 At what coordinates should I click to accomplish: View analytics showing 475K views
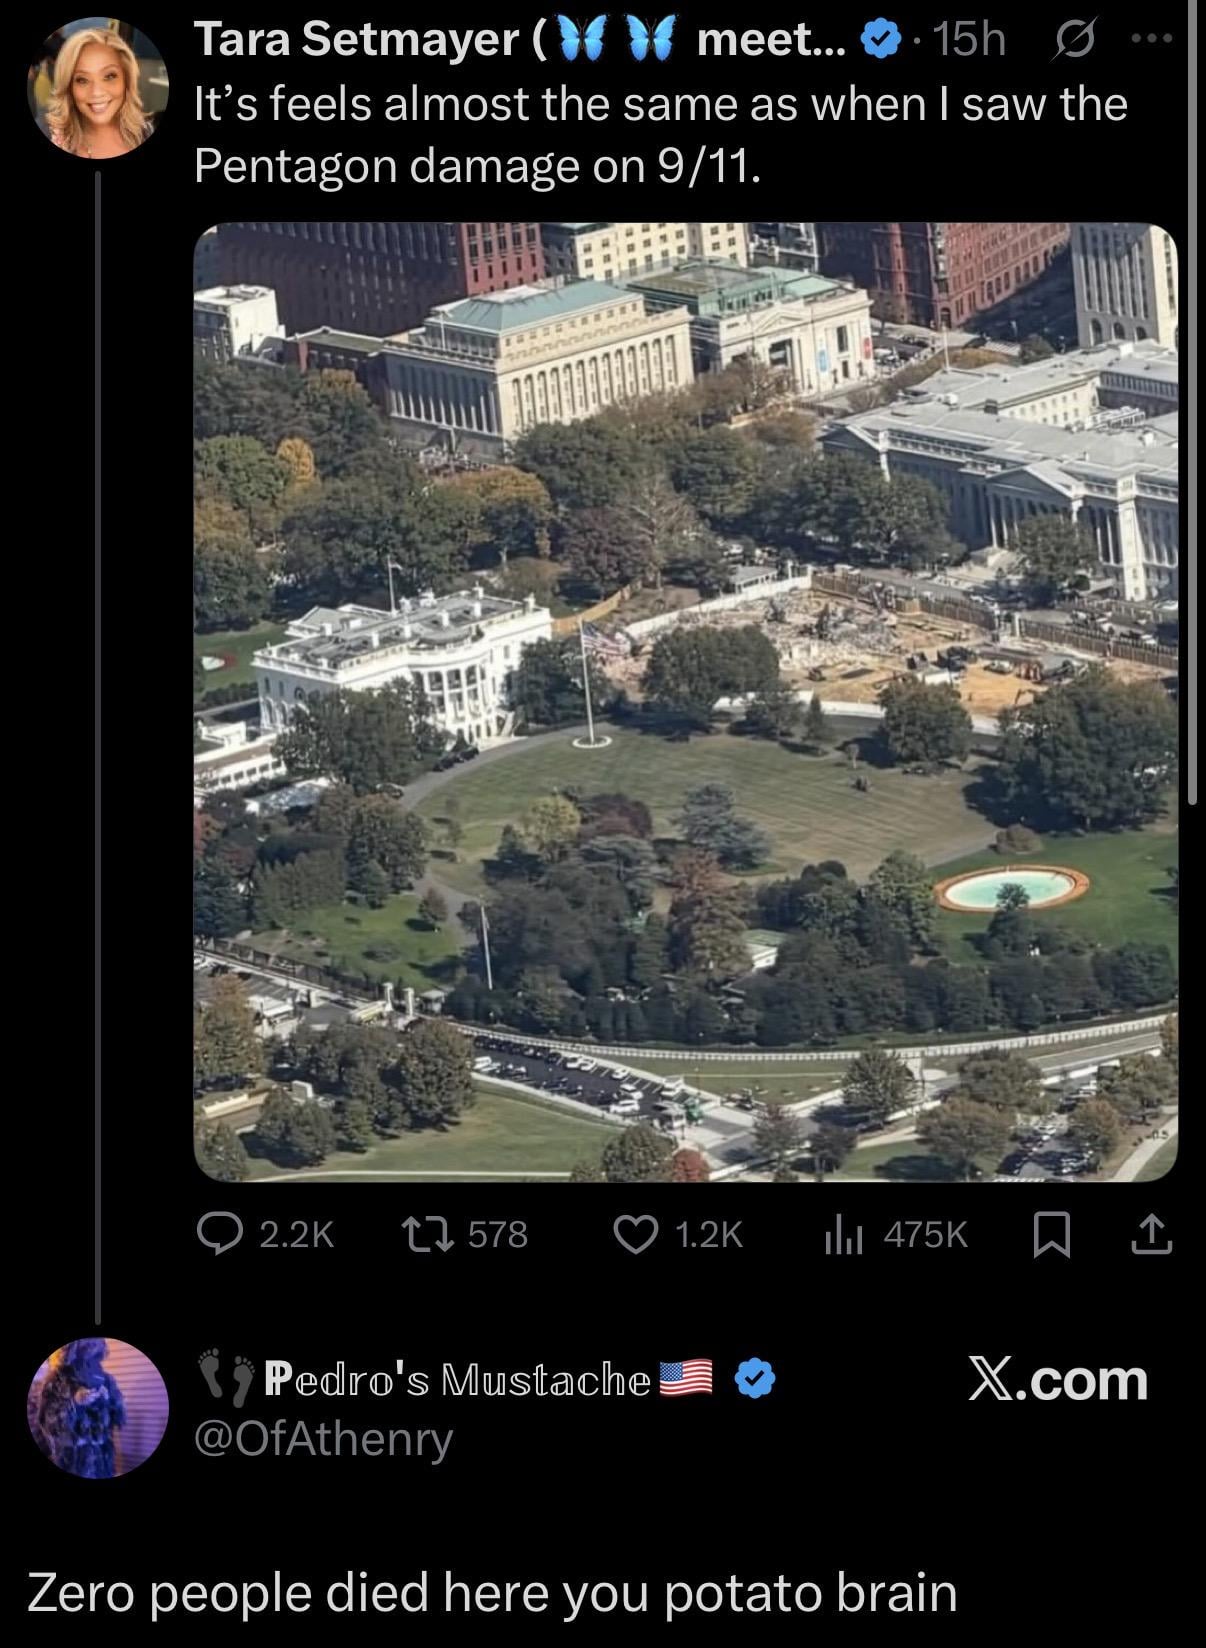point(843,1236)
